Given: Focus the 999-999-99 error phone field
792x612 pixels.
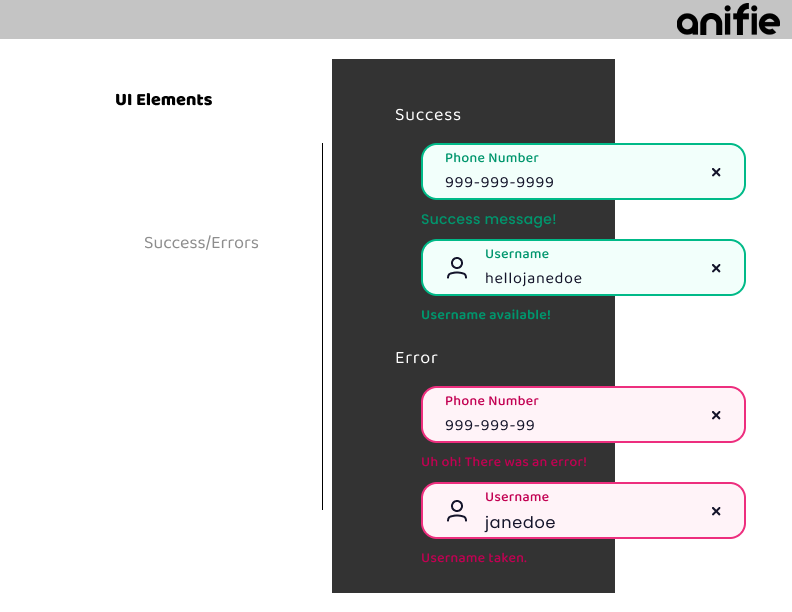Looking at the screenshot, I should pos(583,415).
